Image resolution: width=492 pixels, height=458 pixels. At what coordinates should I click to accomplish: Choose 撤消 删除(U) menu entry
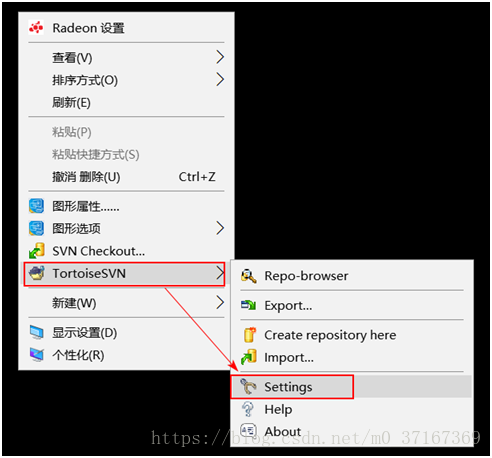126,177
